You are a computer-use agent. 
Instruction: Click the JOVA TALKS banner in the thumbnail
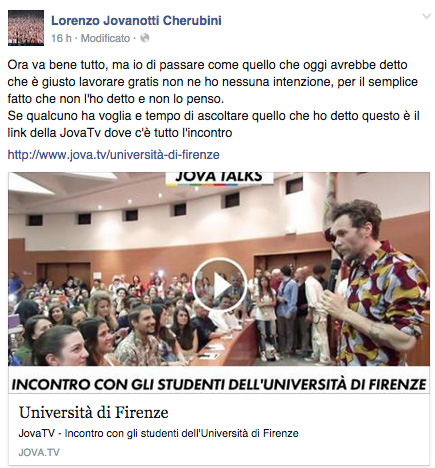(x=219, y=178)
